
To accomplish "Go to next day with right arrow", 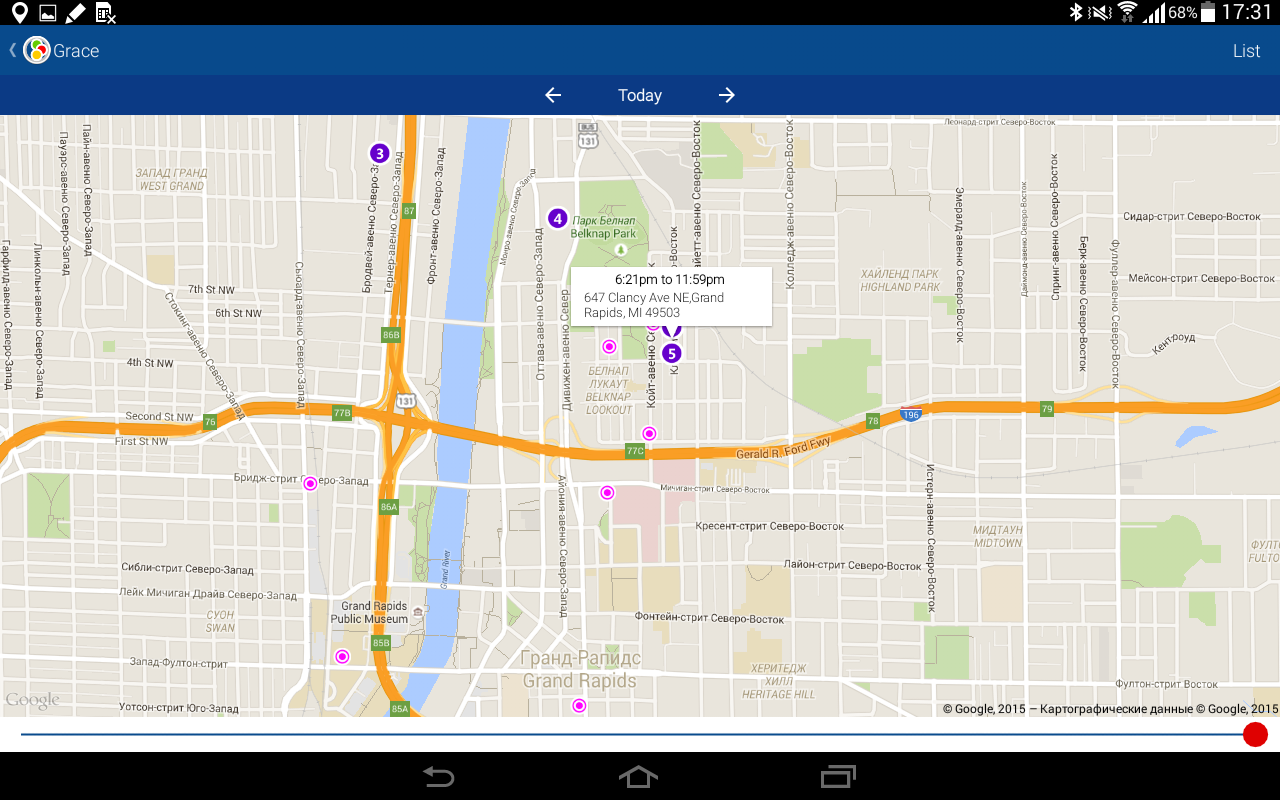I will point(727,95).
